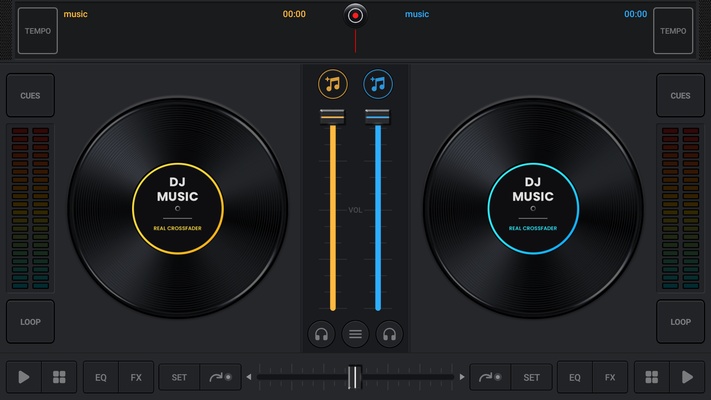Start recording with the red record button
This screenshot has width=711, height=400.
tap(355, 16)
